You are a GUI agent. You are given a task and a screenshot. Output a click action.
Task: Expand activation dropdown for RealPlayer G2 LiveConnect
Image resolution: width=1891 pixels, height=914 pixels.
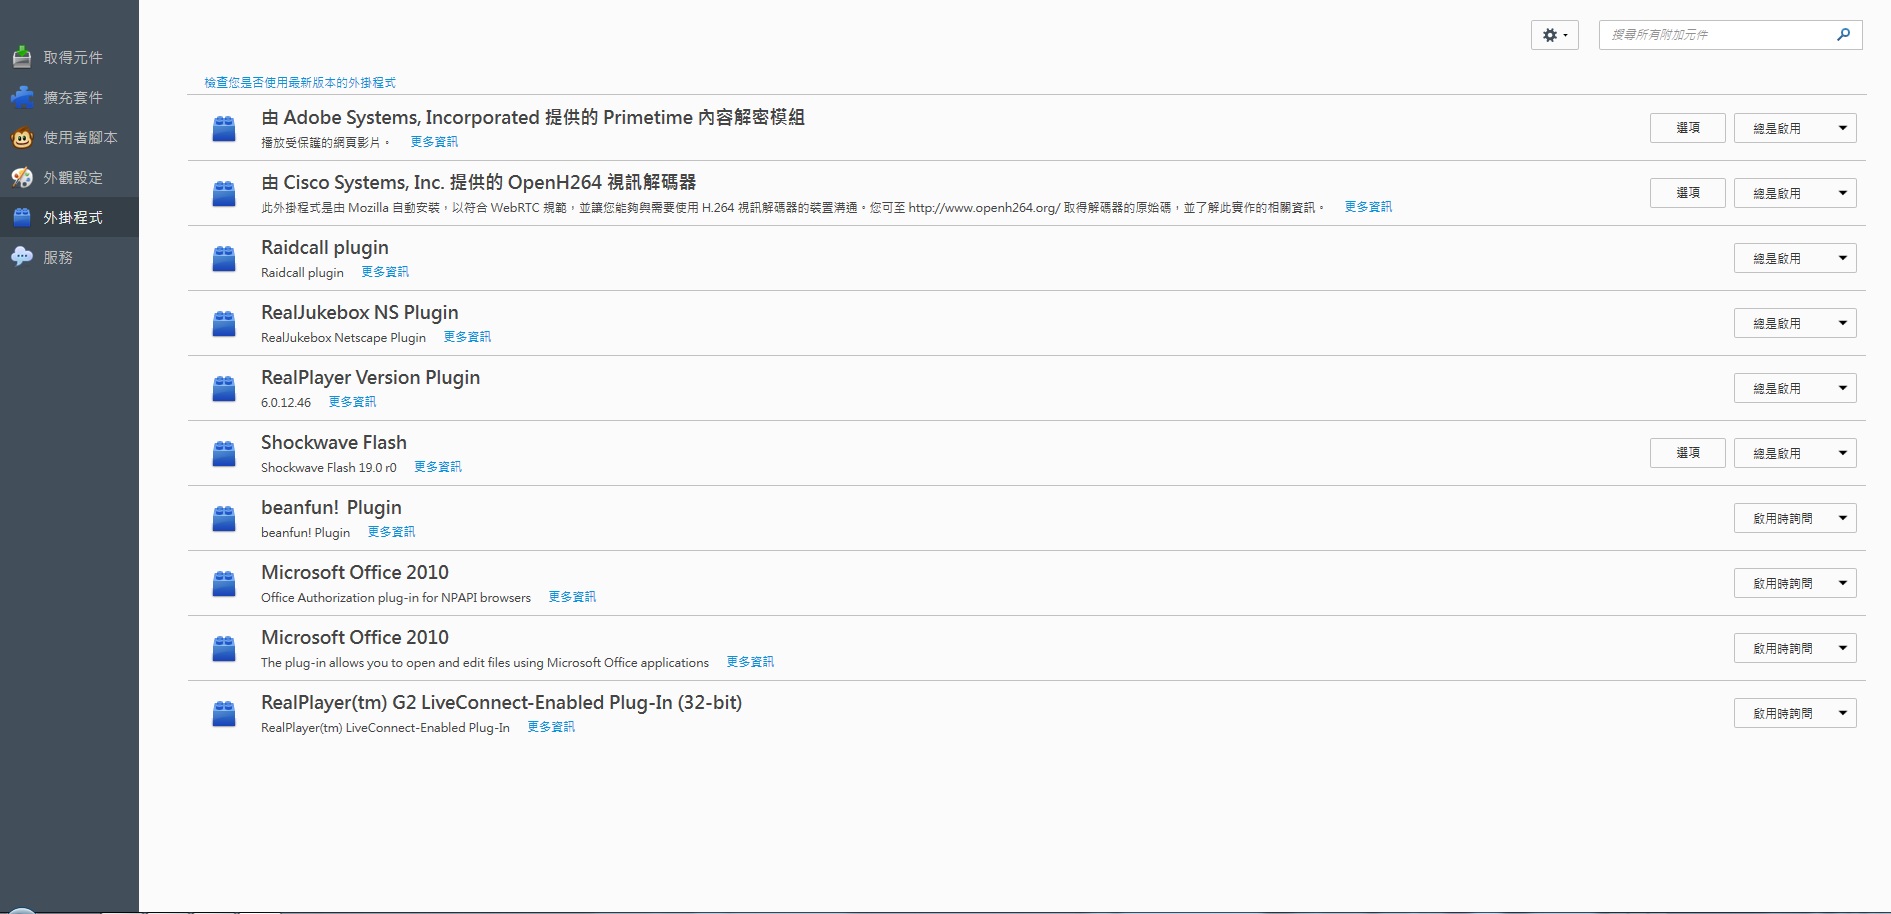point(1795,713)
